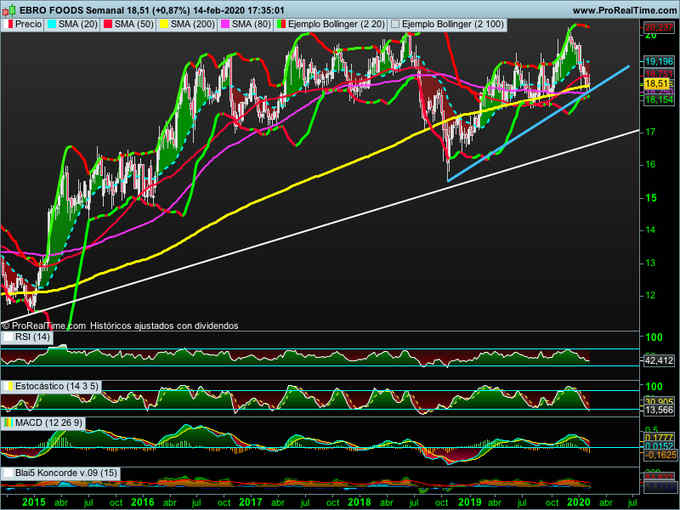Open the SMA (50) indicator label

click(x=134, y=25)
